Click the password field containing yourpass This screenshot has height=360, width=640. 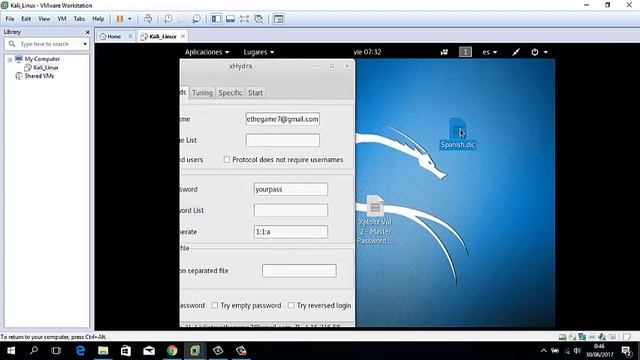291,189
